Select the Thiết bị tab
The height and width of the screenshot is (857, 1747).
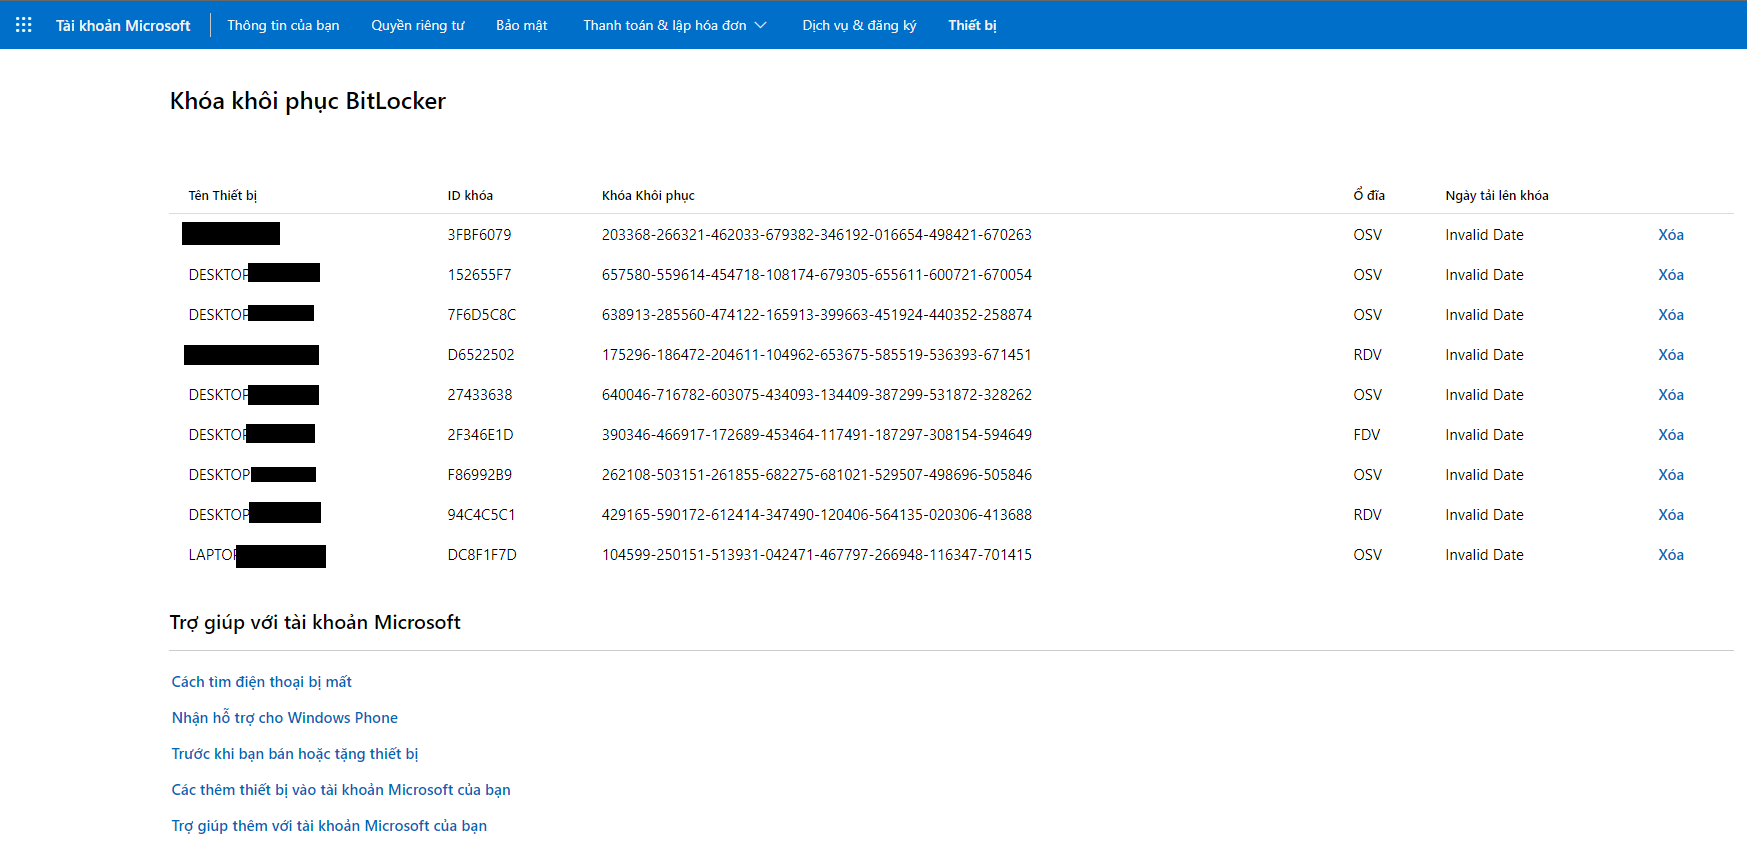tap(972, 25)
